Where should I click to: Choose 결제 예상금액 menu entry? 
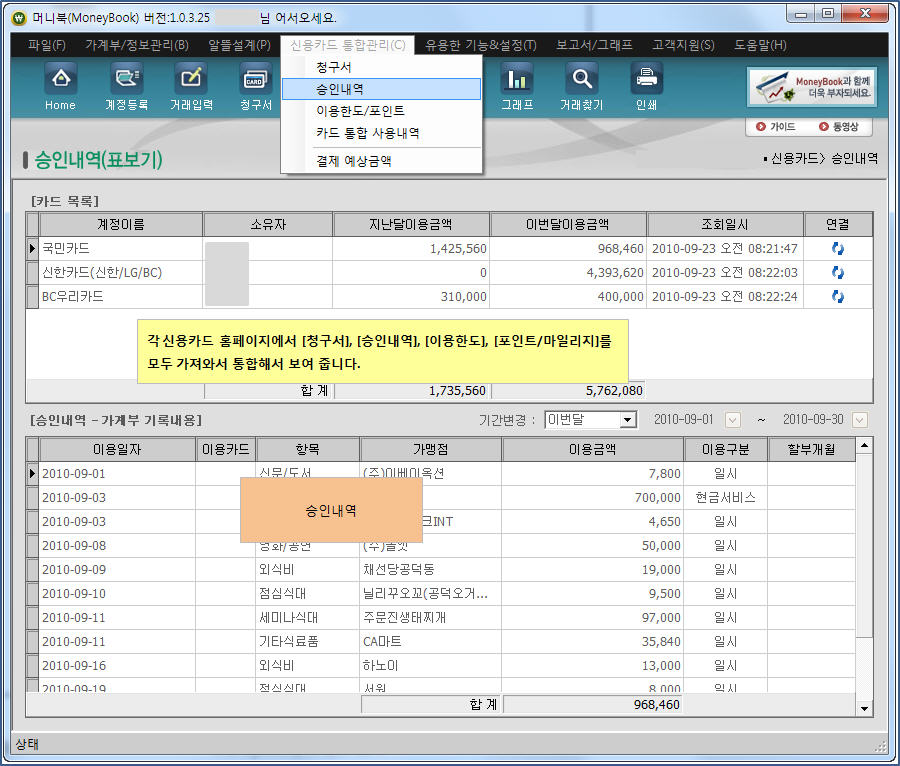tap(353, 160)
